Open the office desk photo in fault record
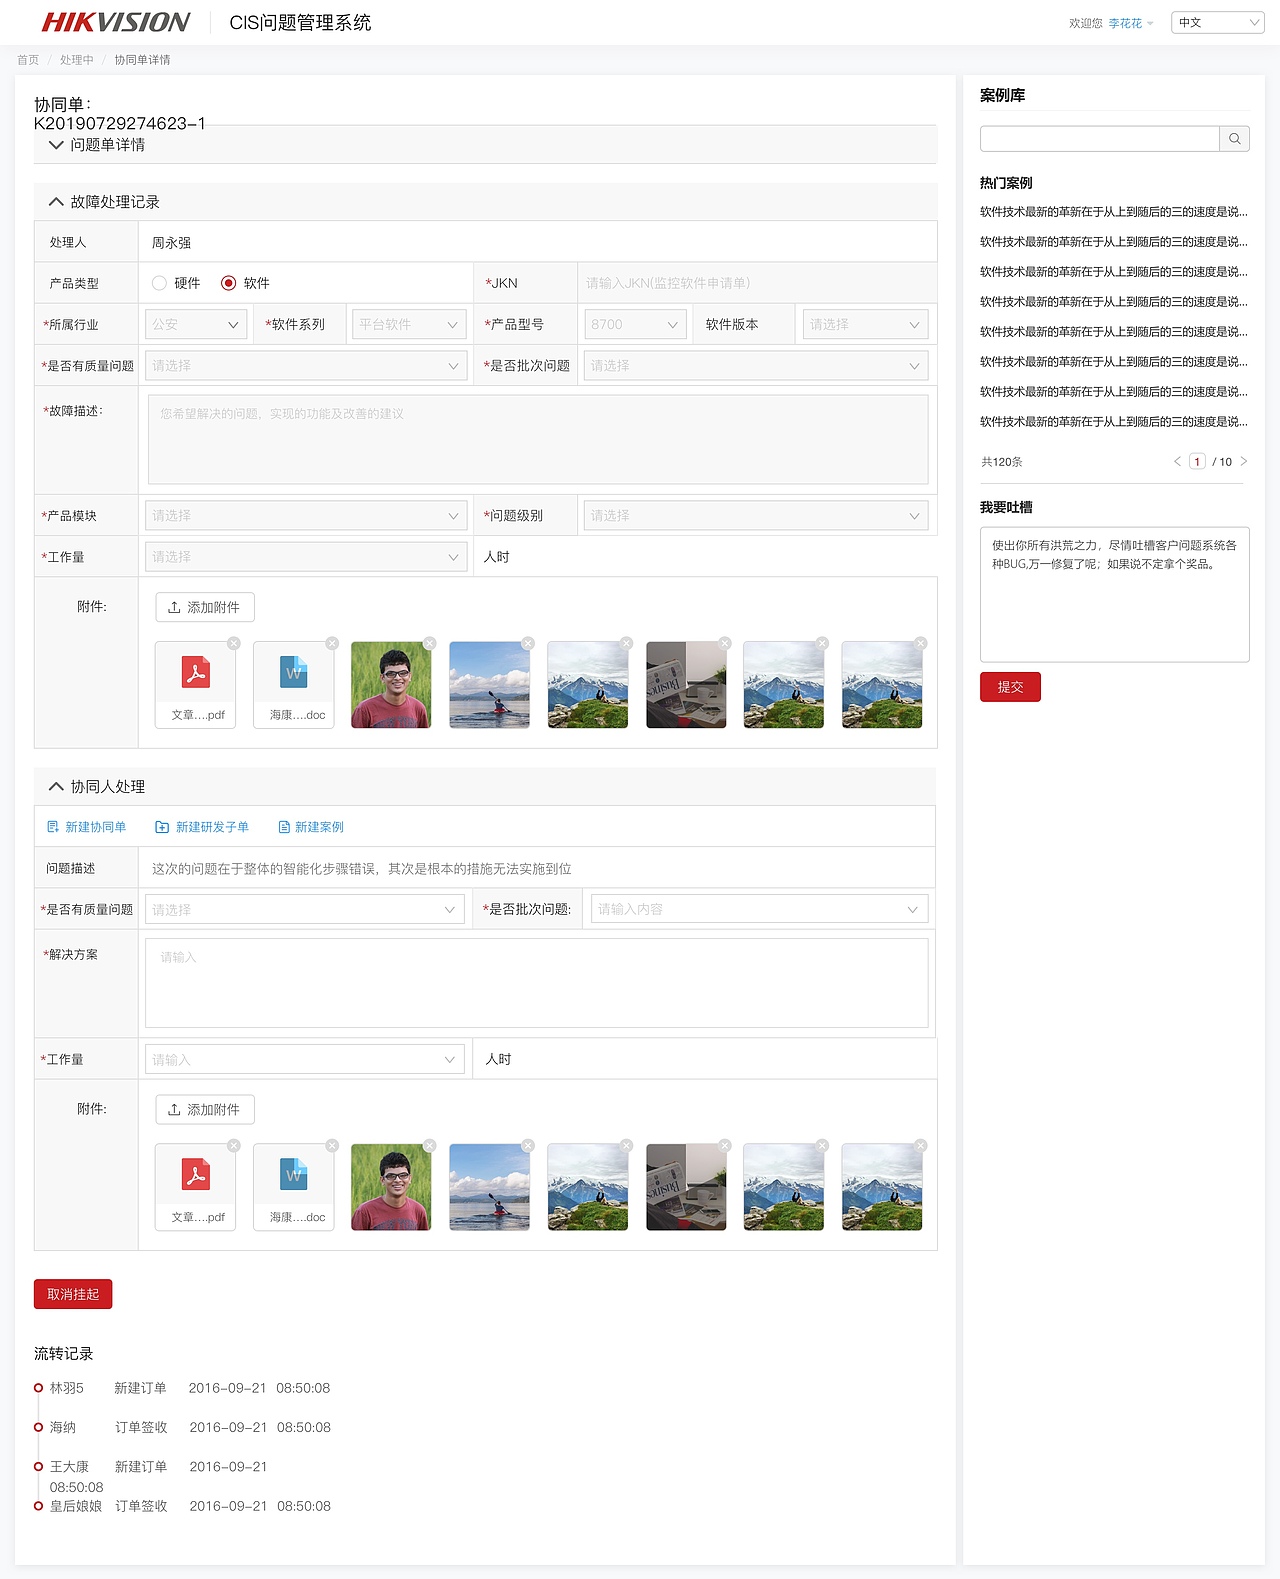 [686, 685]
